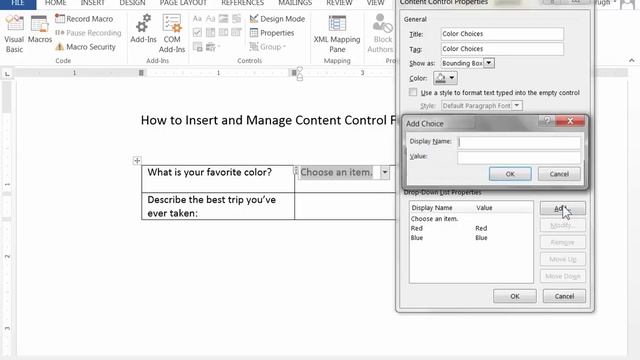Click Pause Recording in Code group
This screenshot has height=360, width=640.
click(88, 33)
